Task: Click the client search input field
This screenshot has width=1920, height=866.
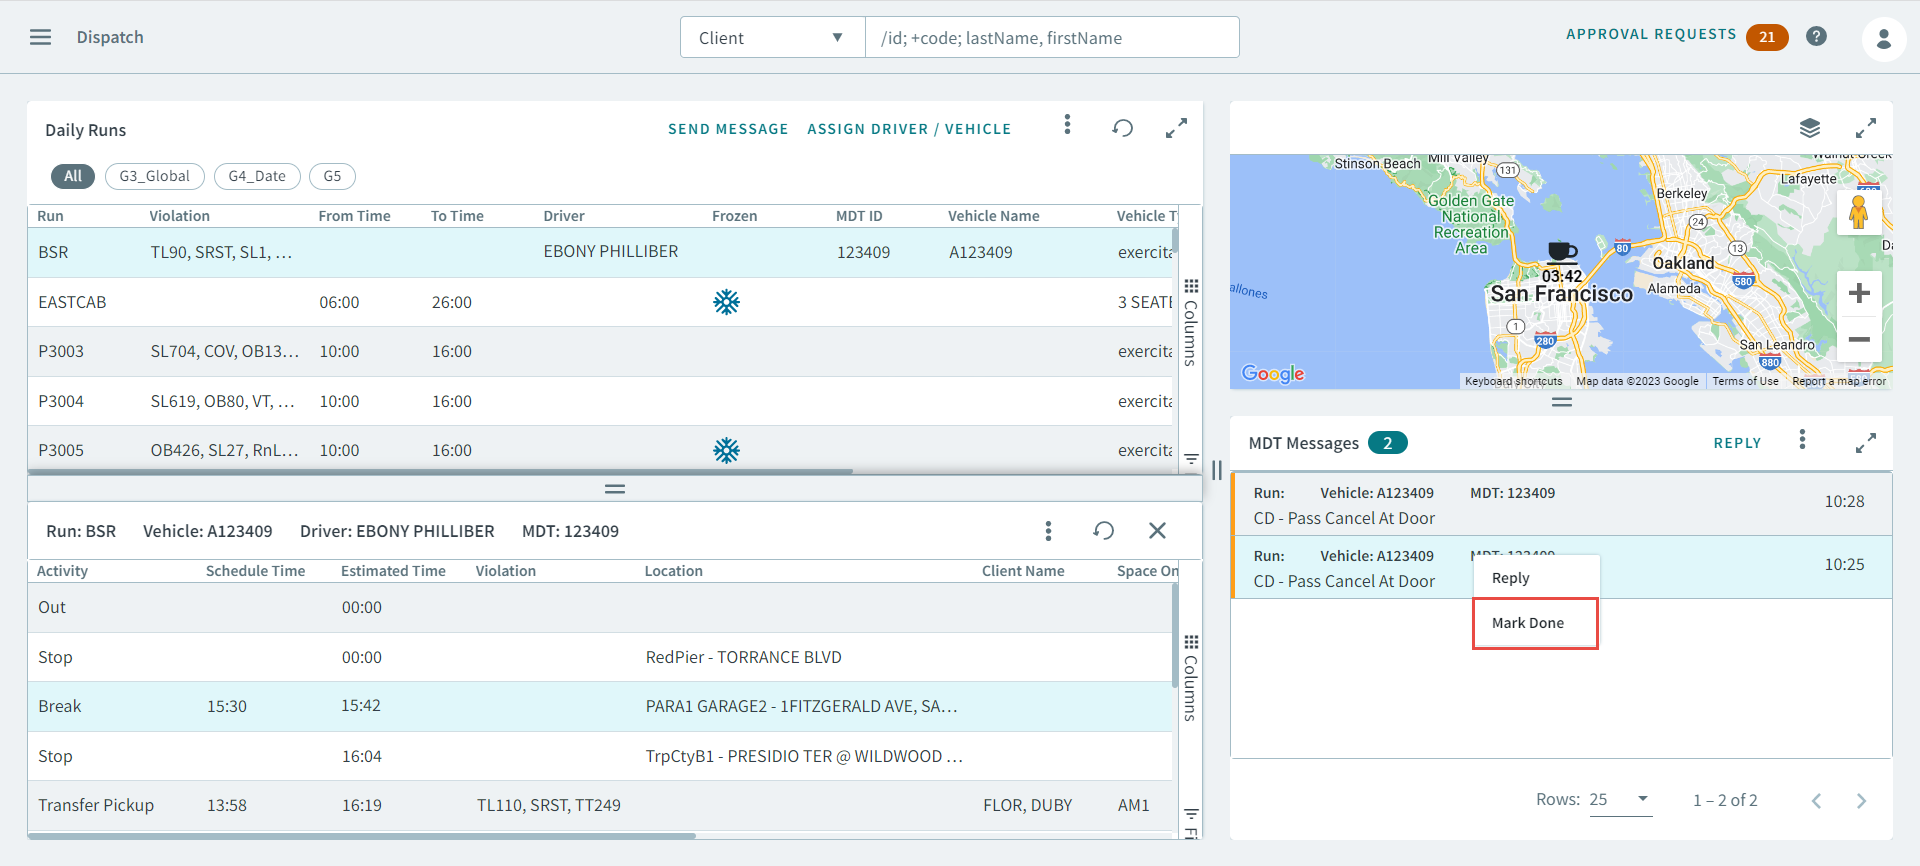Action: (x=1051, y=38)
